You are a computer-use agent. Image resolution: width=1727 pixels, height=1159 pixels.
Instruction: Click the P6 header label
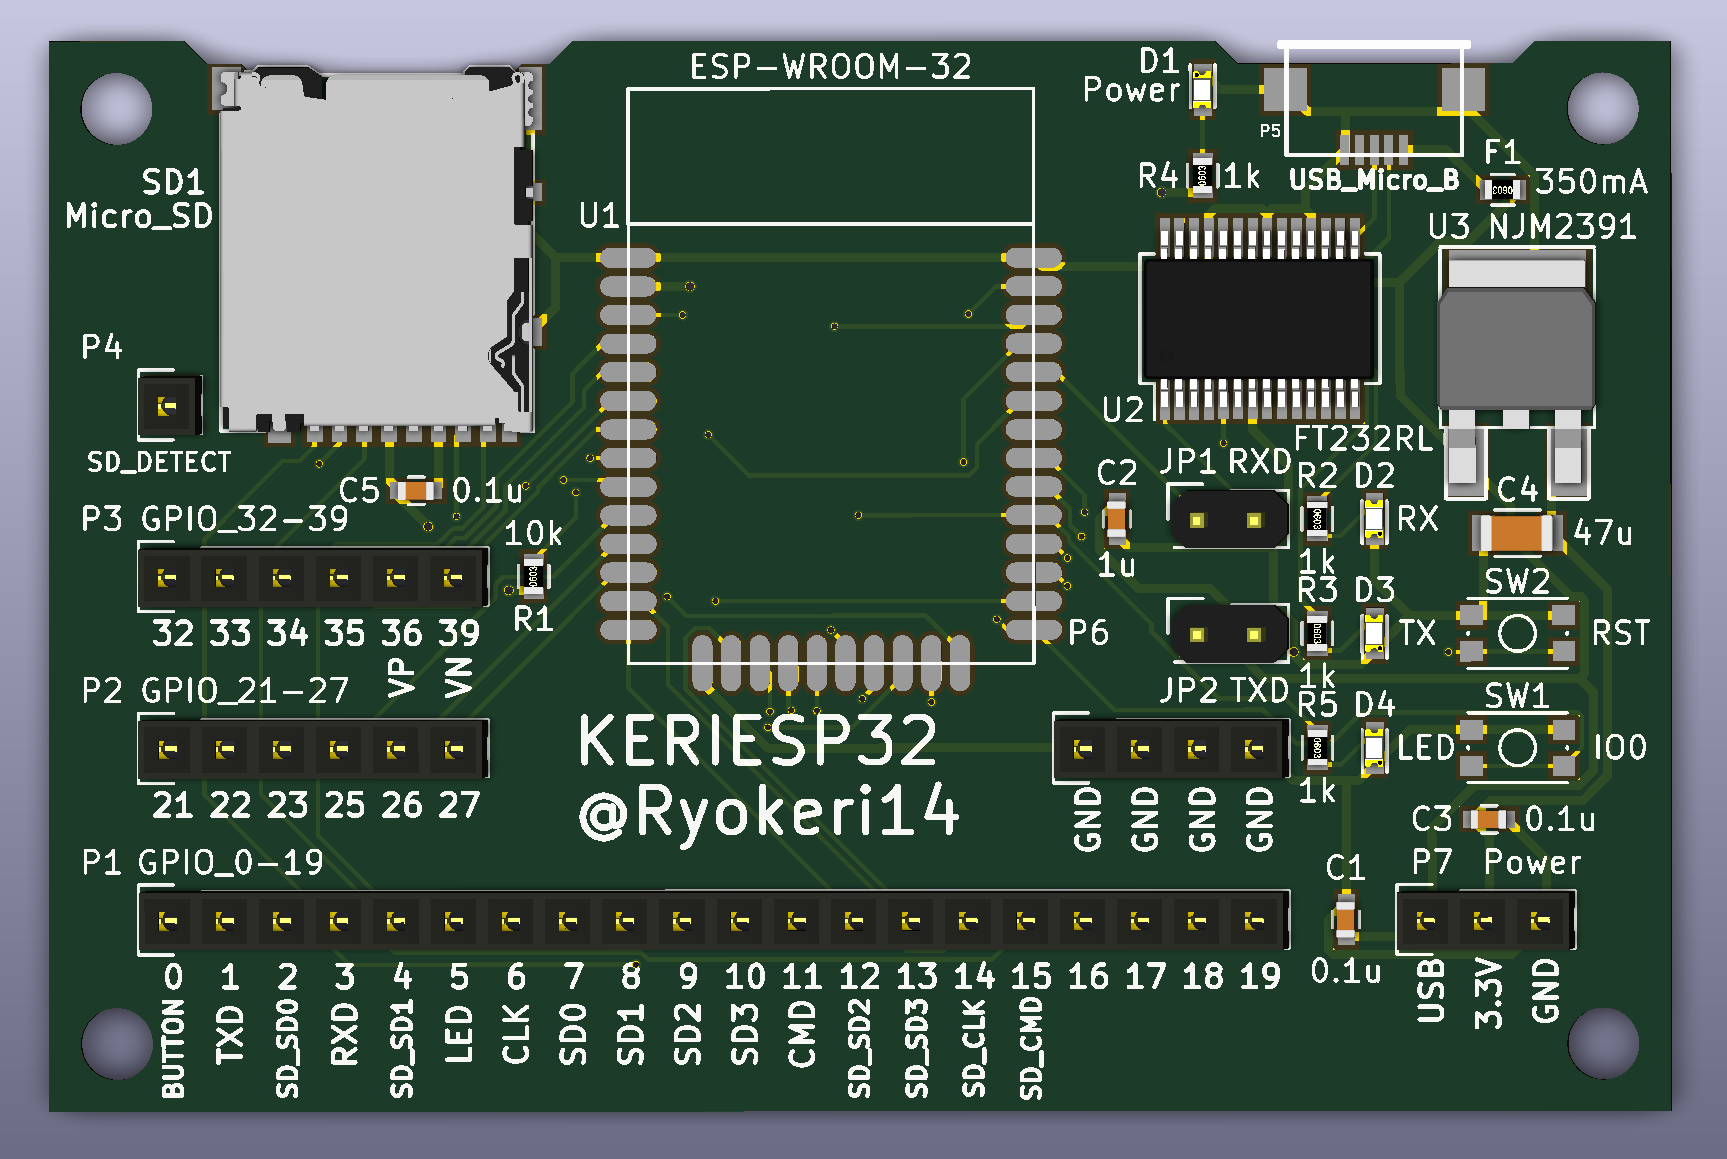pyautogui.click(x=1088, y=632)
